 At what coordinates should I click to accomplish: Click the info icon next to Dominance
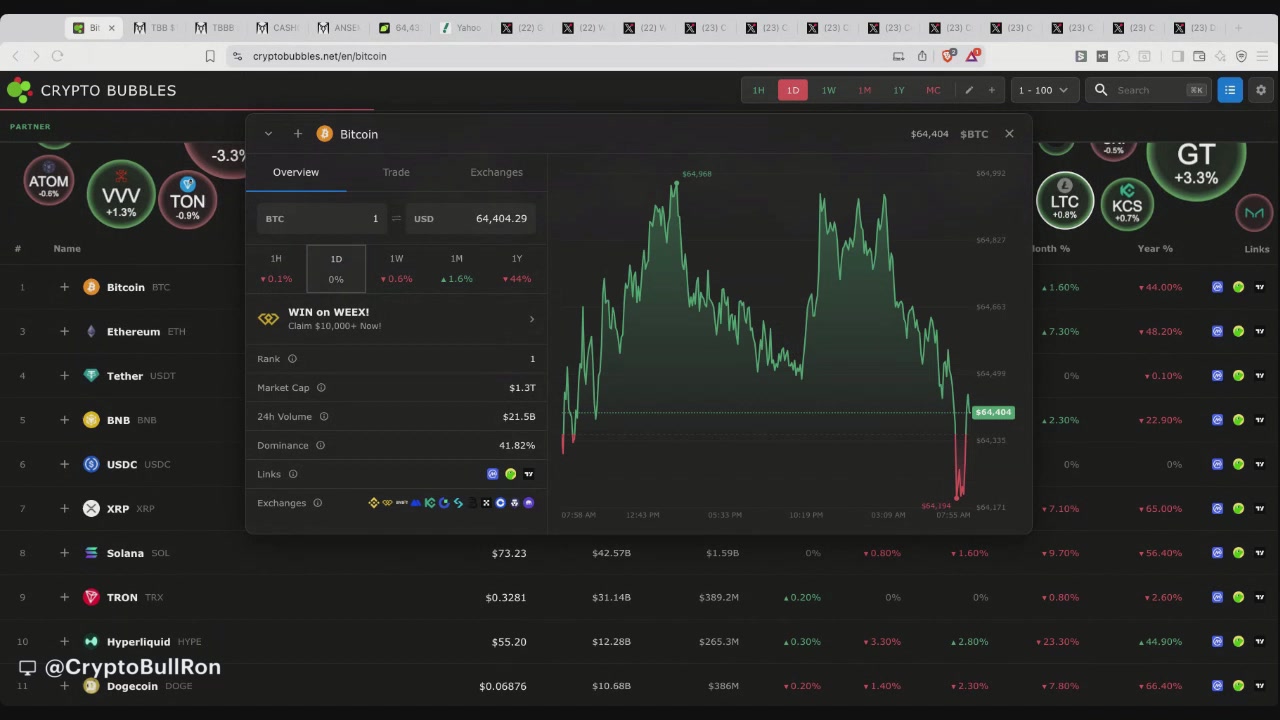[x=320, y=445]
